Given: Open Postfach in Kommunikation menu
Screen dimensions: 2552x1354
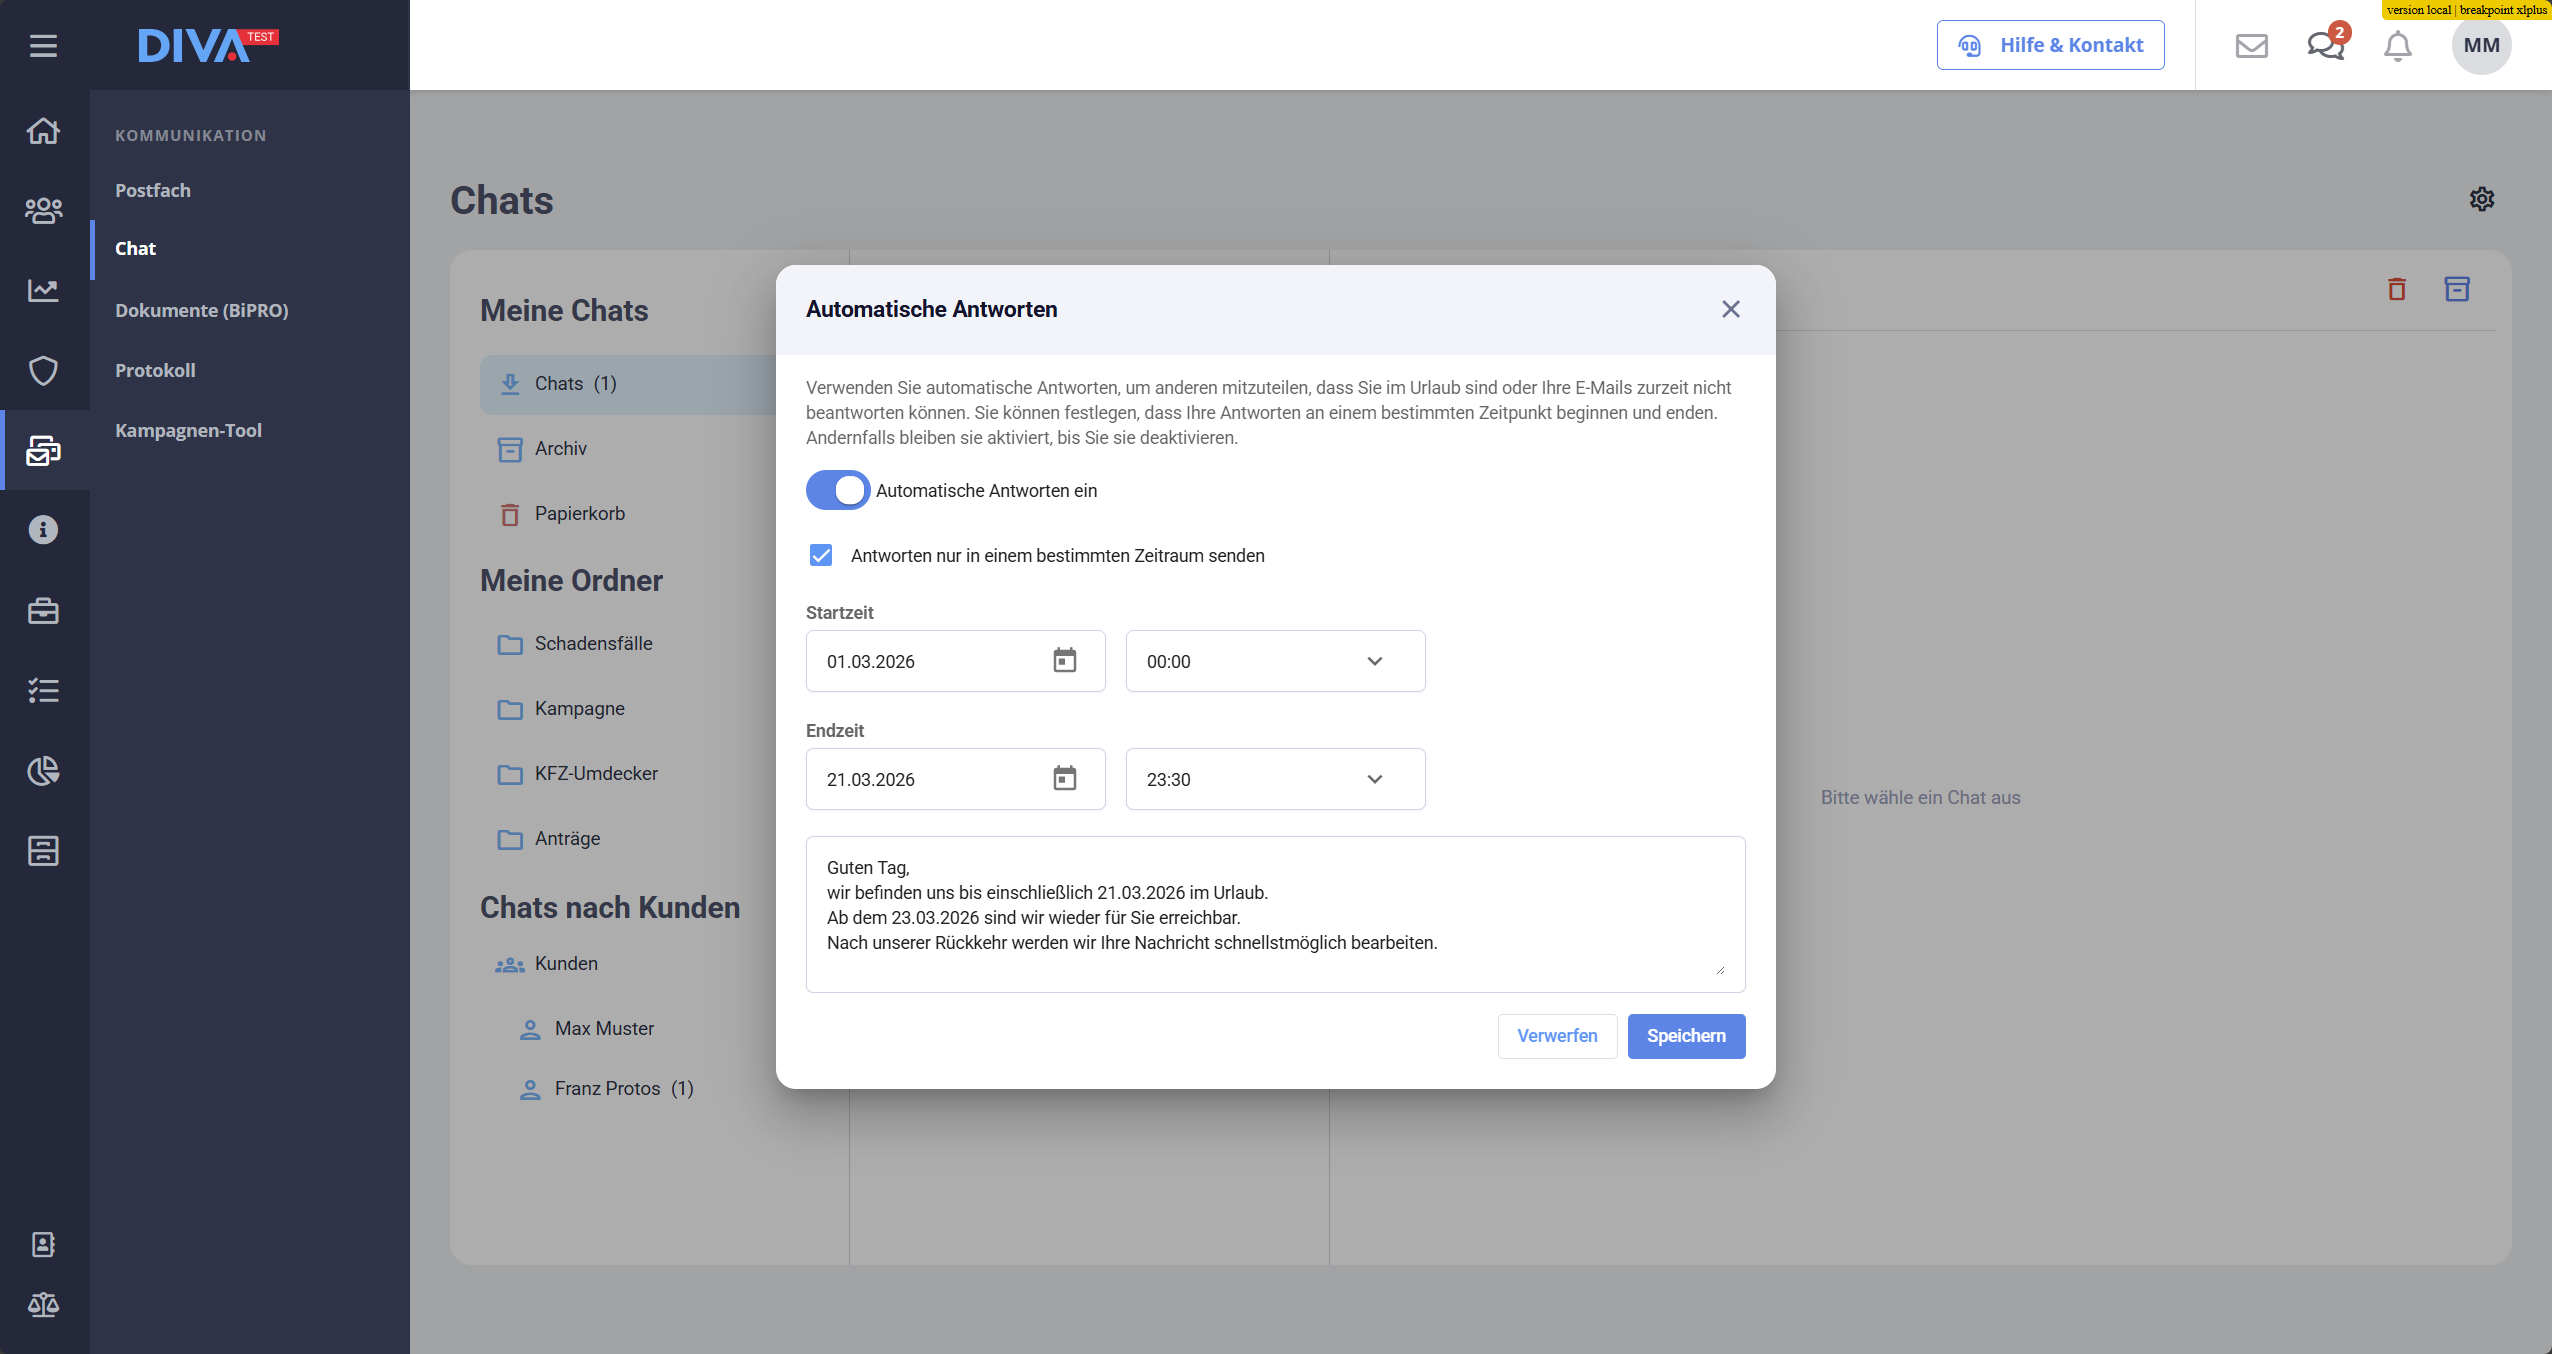Looking at the screenshot, I should (x=152, y=190).
